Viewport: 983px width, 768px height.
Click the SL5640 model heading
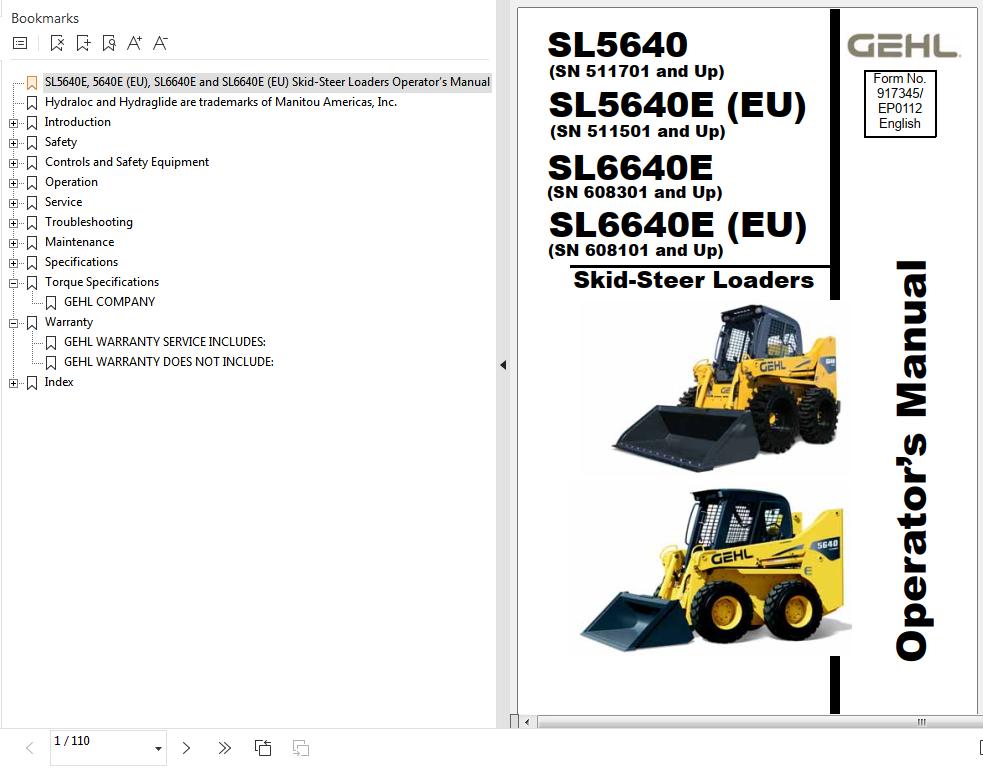click(x=618, y=45)
